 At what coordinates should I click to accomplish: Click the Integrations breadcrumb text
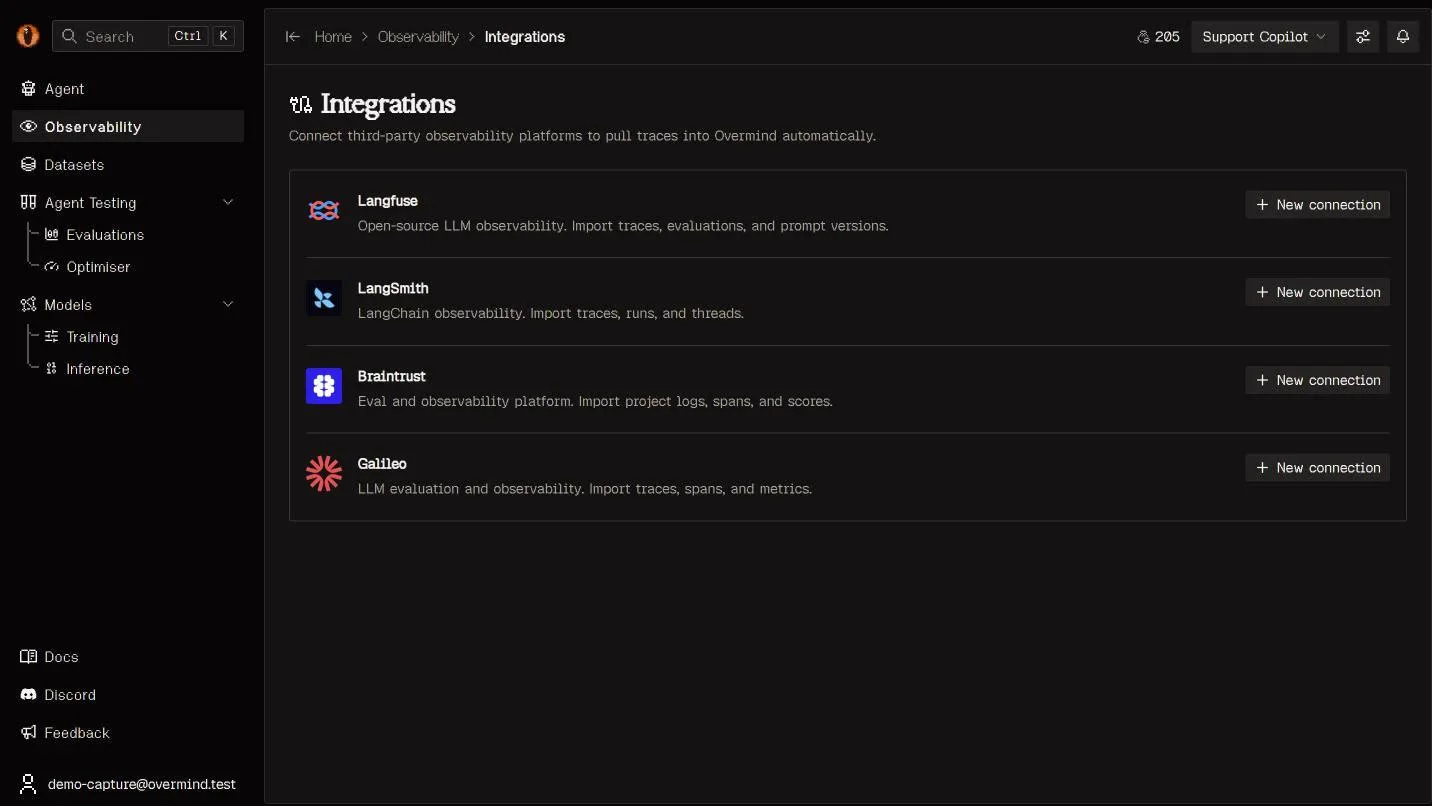coord(525,37)
